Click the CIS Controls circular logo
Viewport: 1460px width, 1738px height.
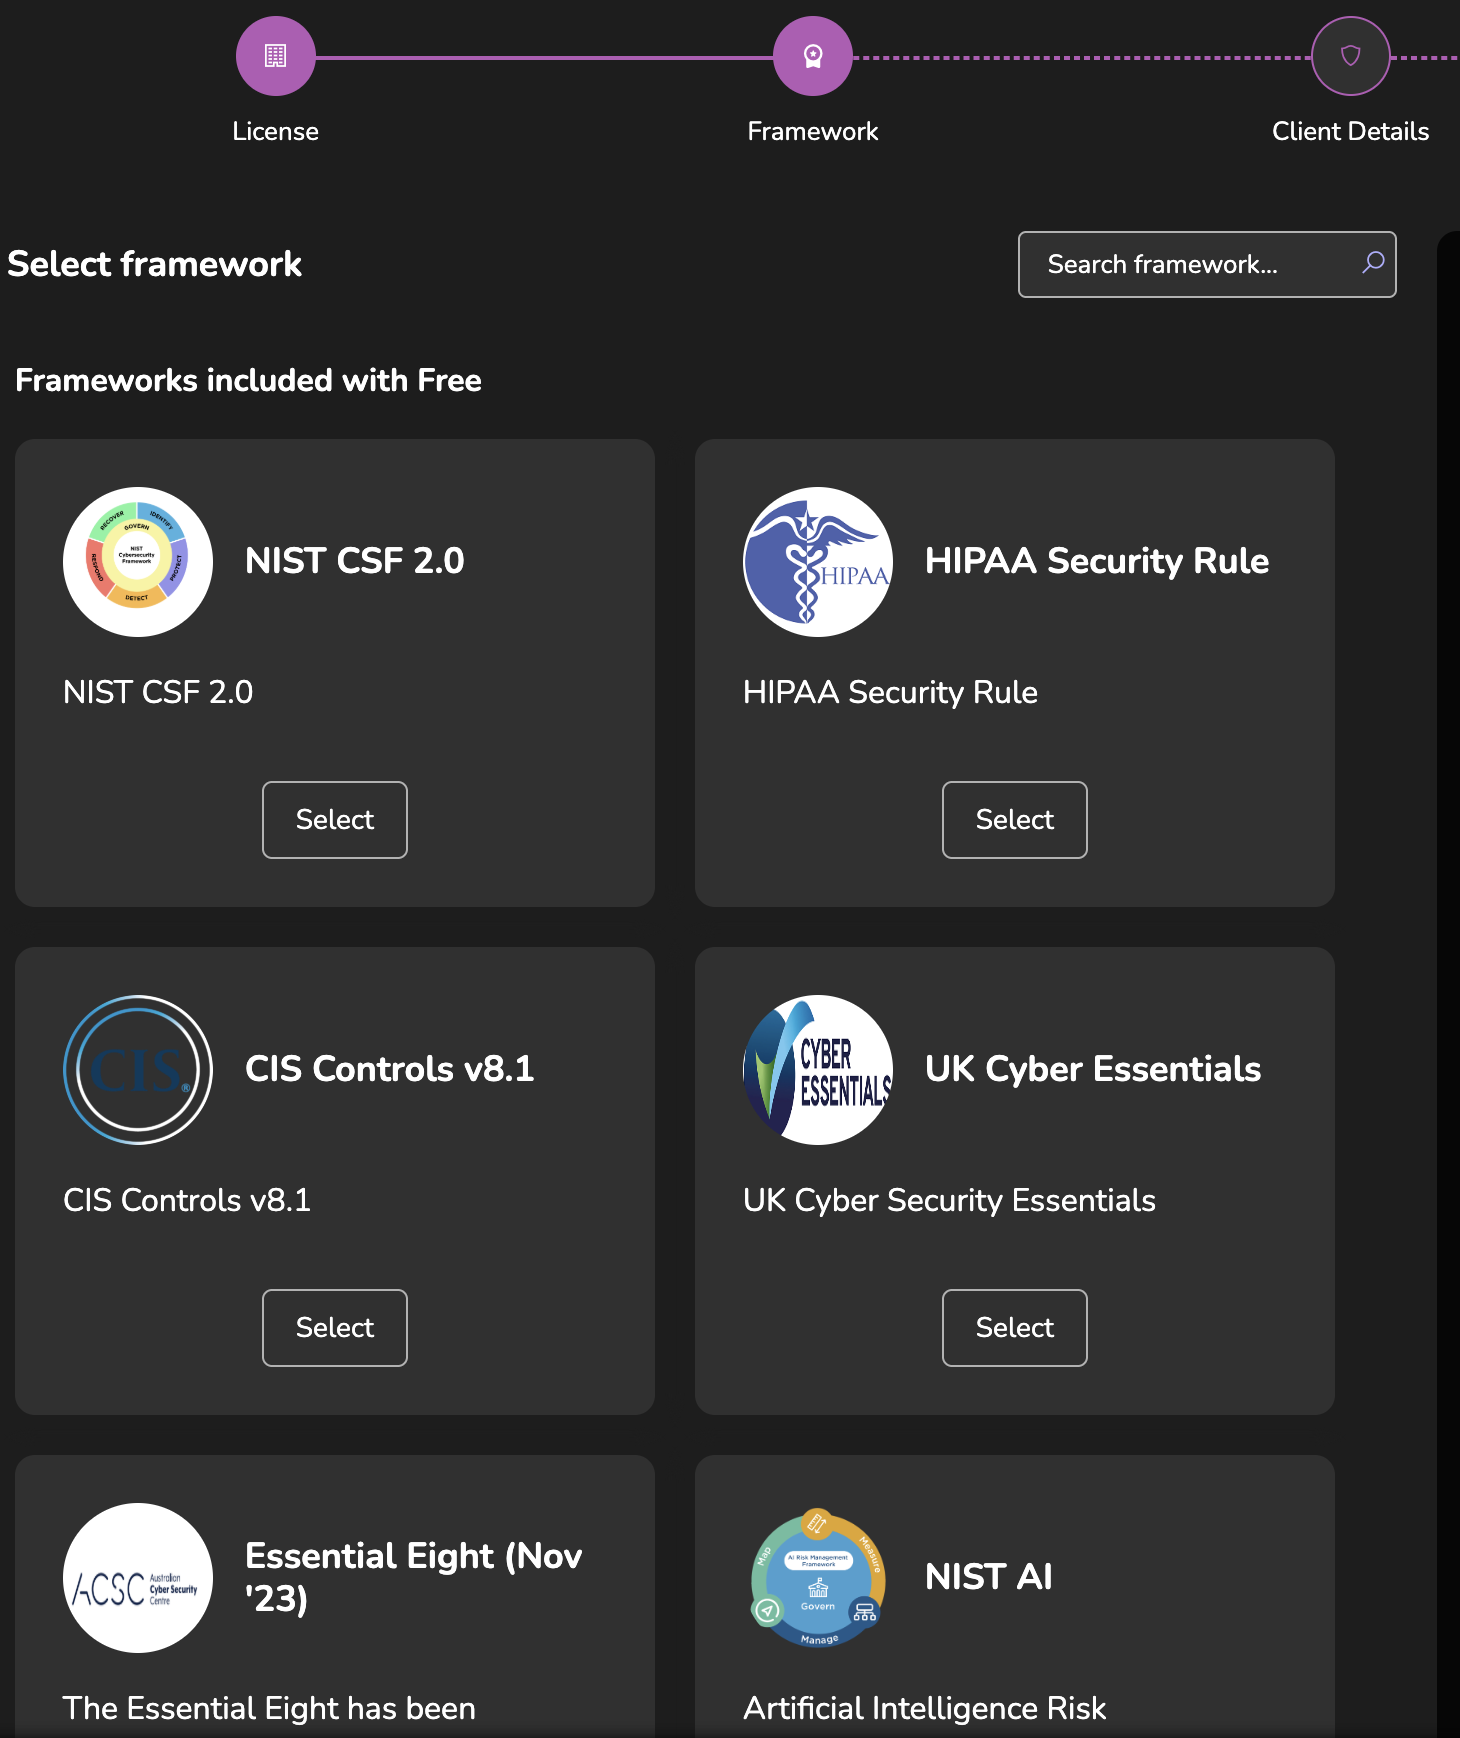[138, 1070]
